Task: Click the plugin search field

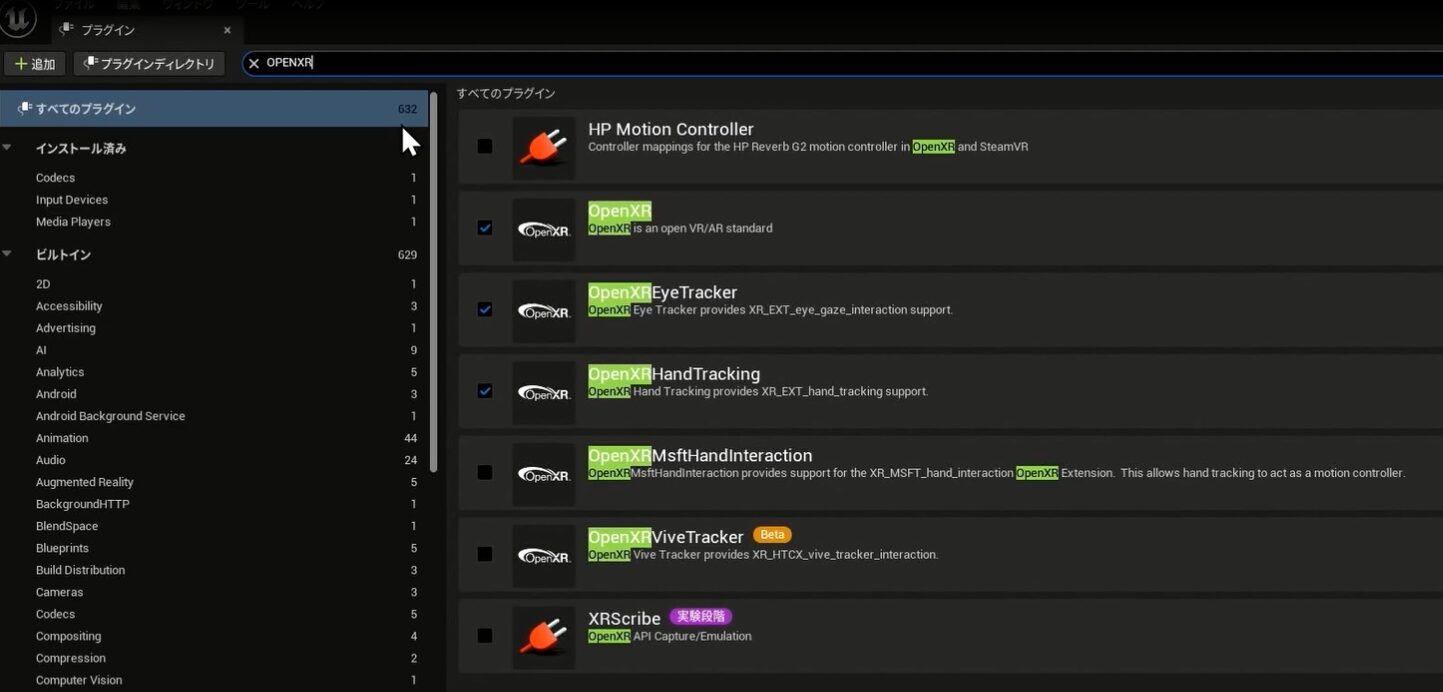Action: tap(800, 63)
